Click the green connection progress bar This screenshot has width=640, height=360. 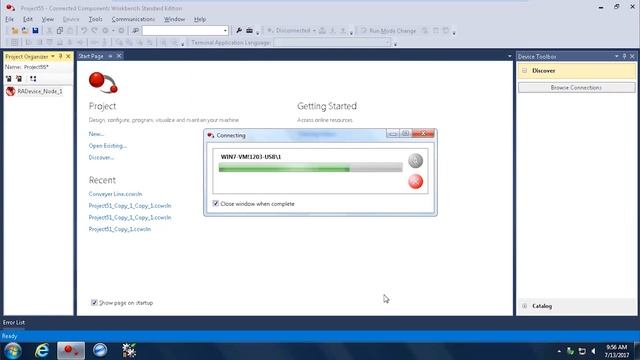coord(311,167)
